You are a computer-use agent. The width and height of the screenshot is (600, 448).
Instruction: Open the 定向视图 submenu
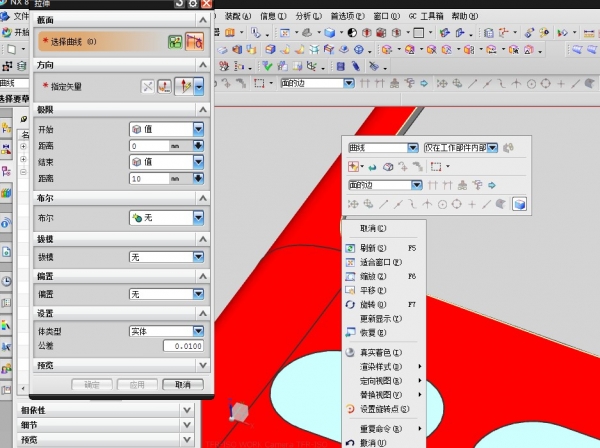[x=383, y=381]
